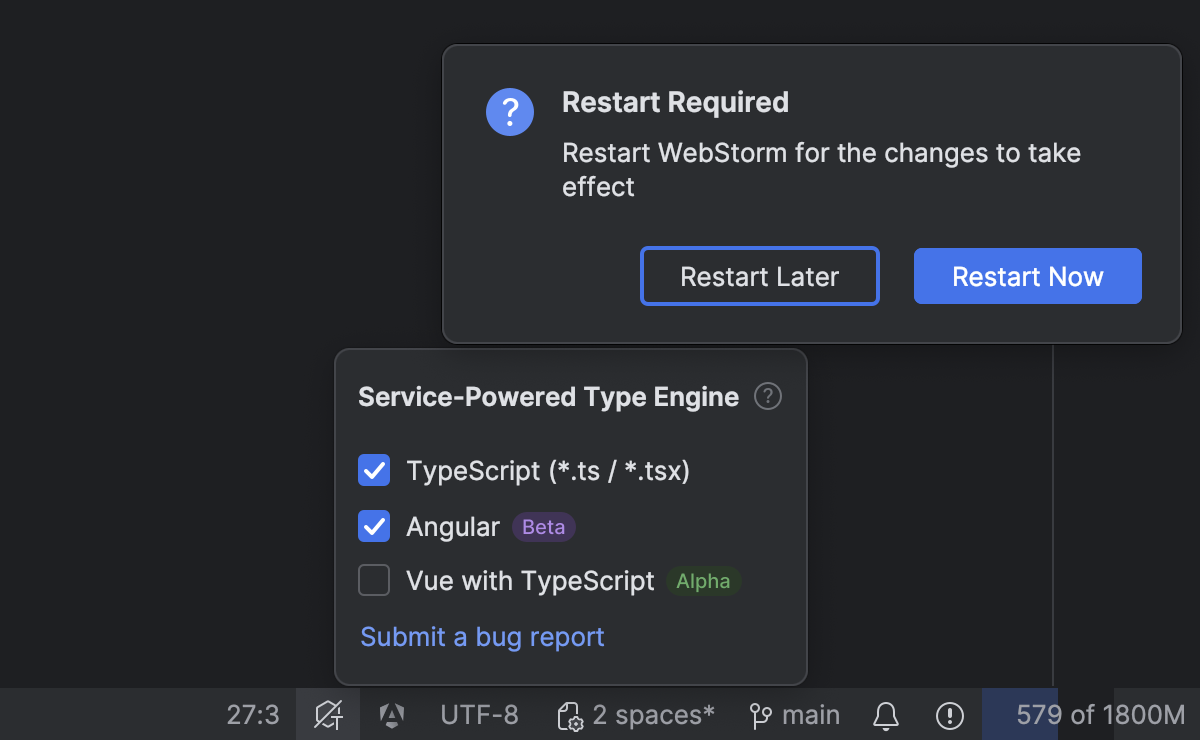Open the main branch switcher

(x=812, y=714)
